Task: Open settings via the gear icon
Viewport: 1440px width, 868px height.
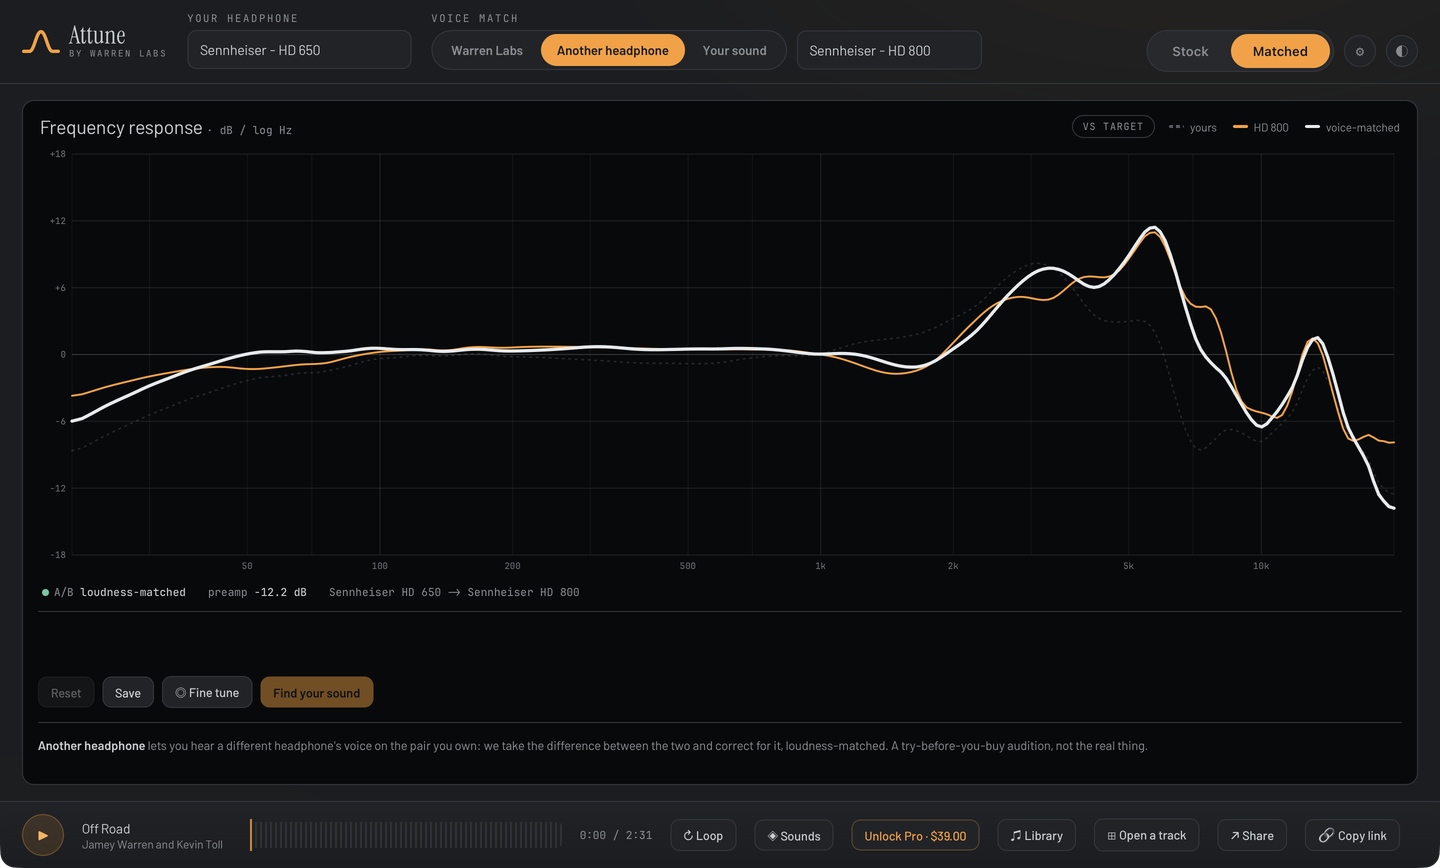Action: coord(1360,51)
